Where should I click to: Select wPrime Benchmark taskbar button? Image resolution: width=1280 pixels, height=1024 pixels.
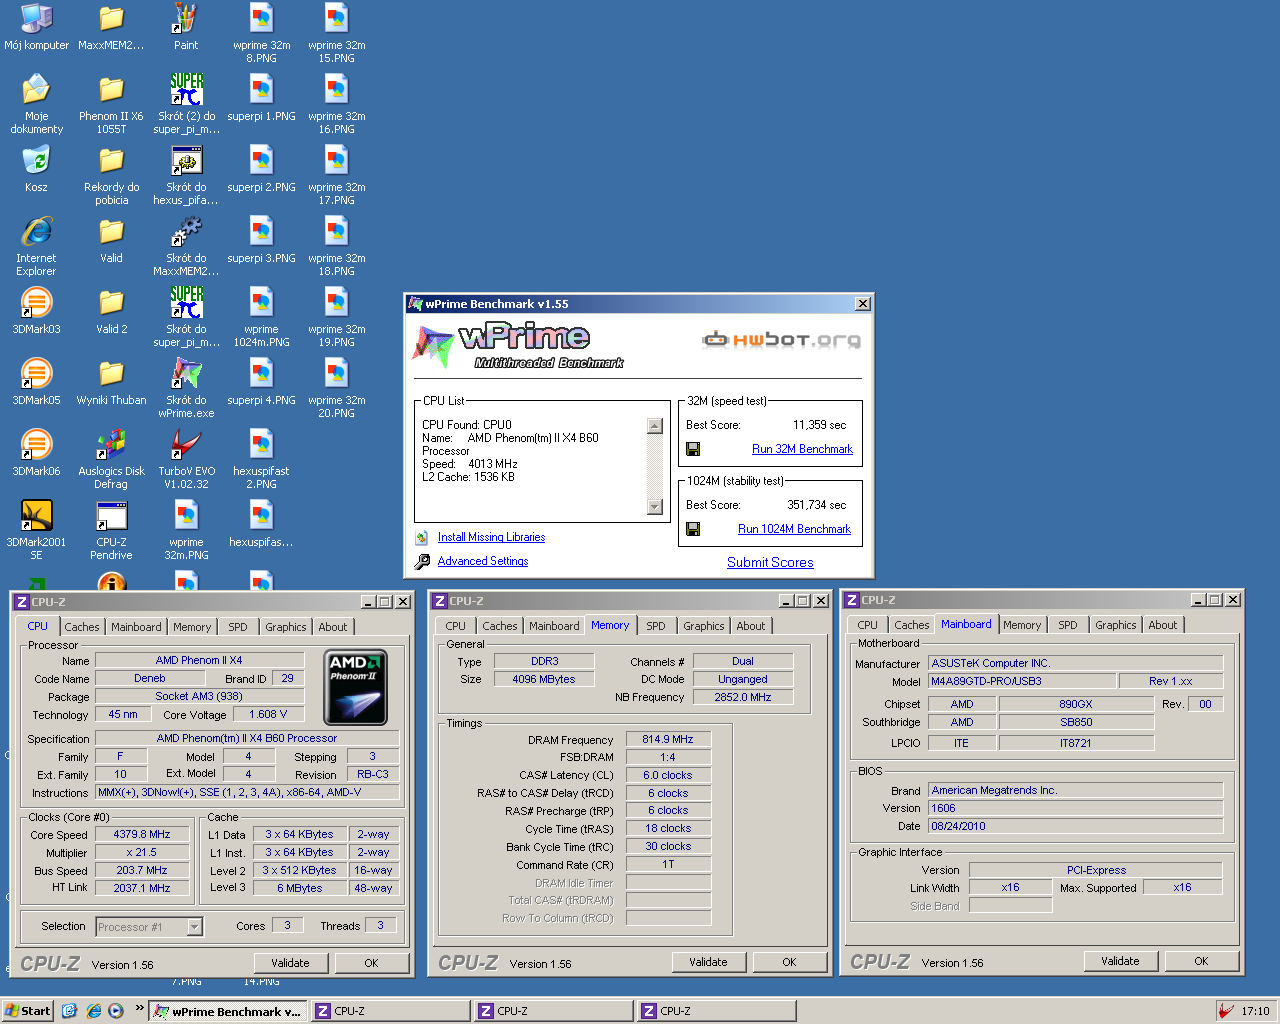pos(228,1011)
